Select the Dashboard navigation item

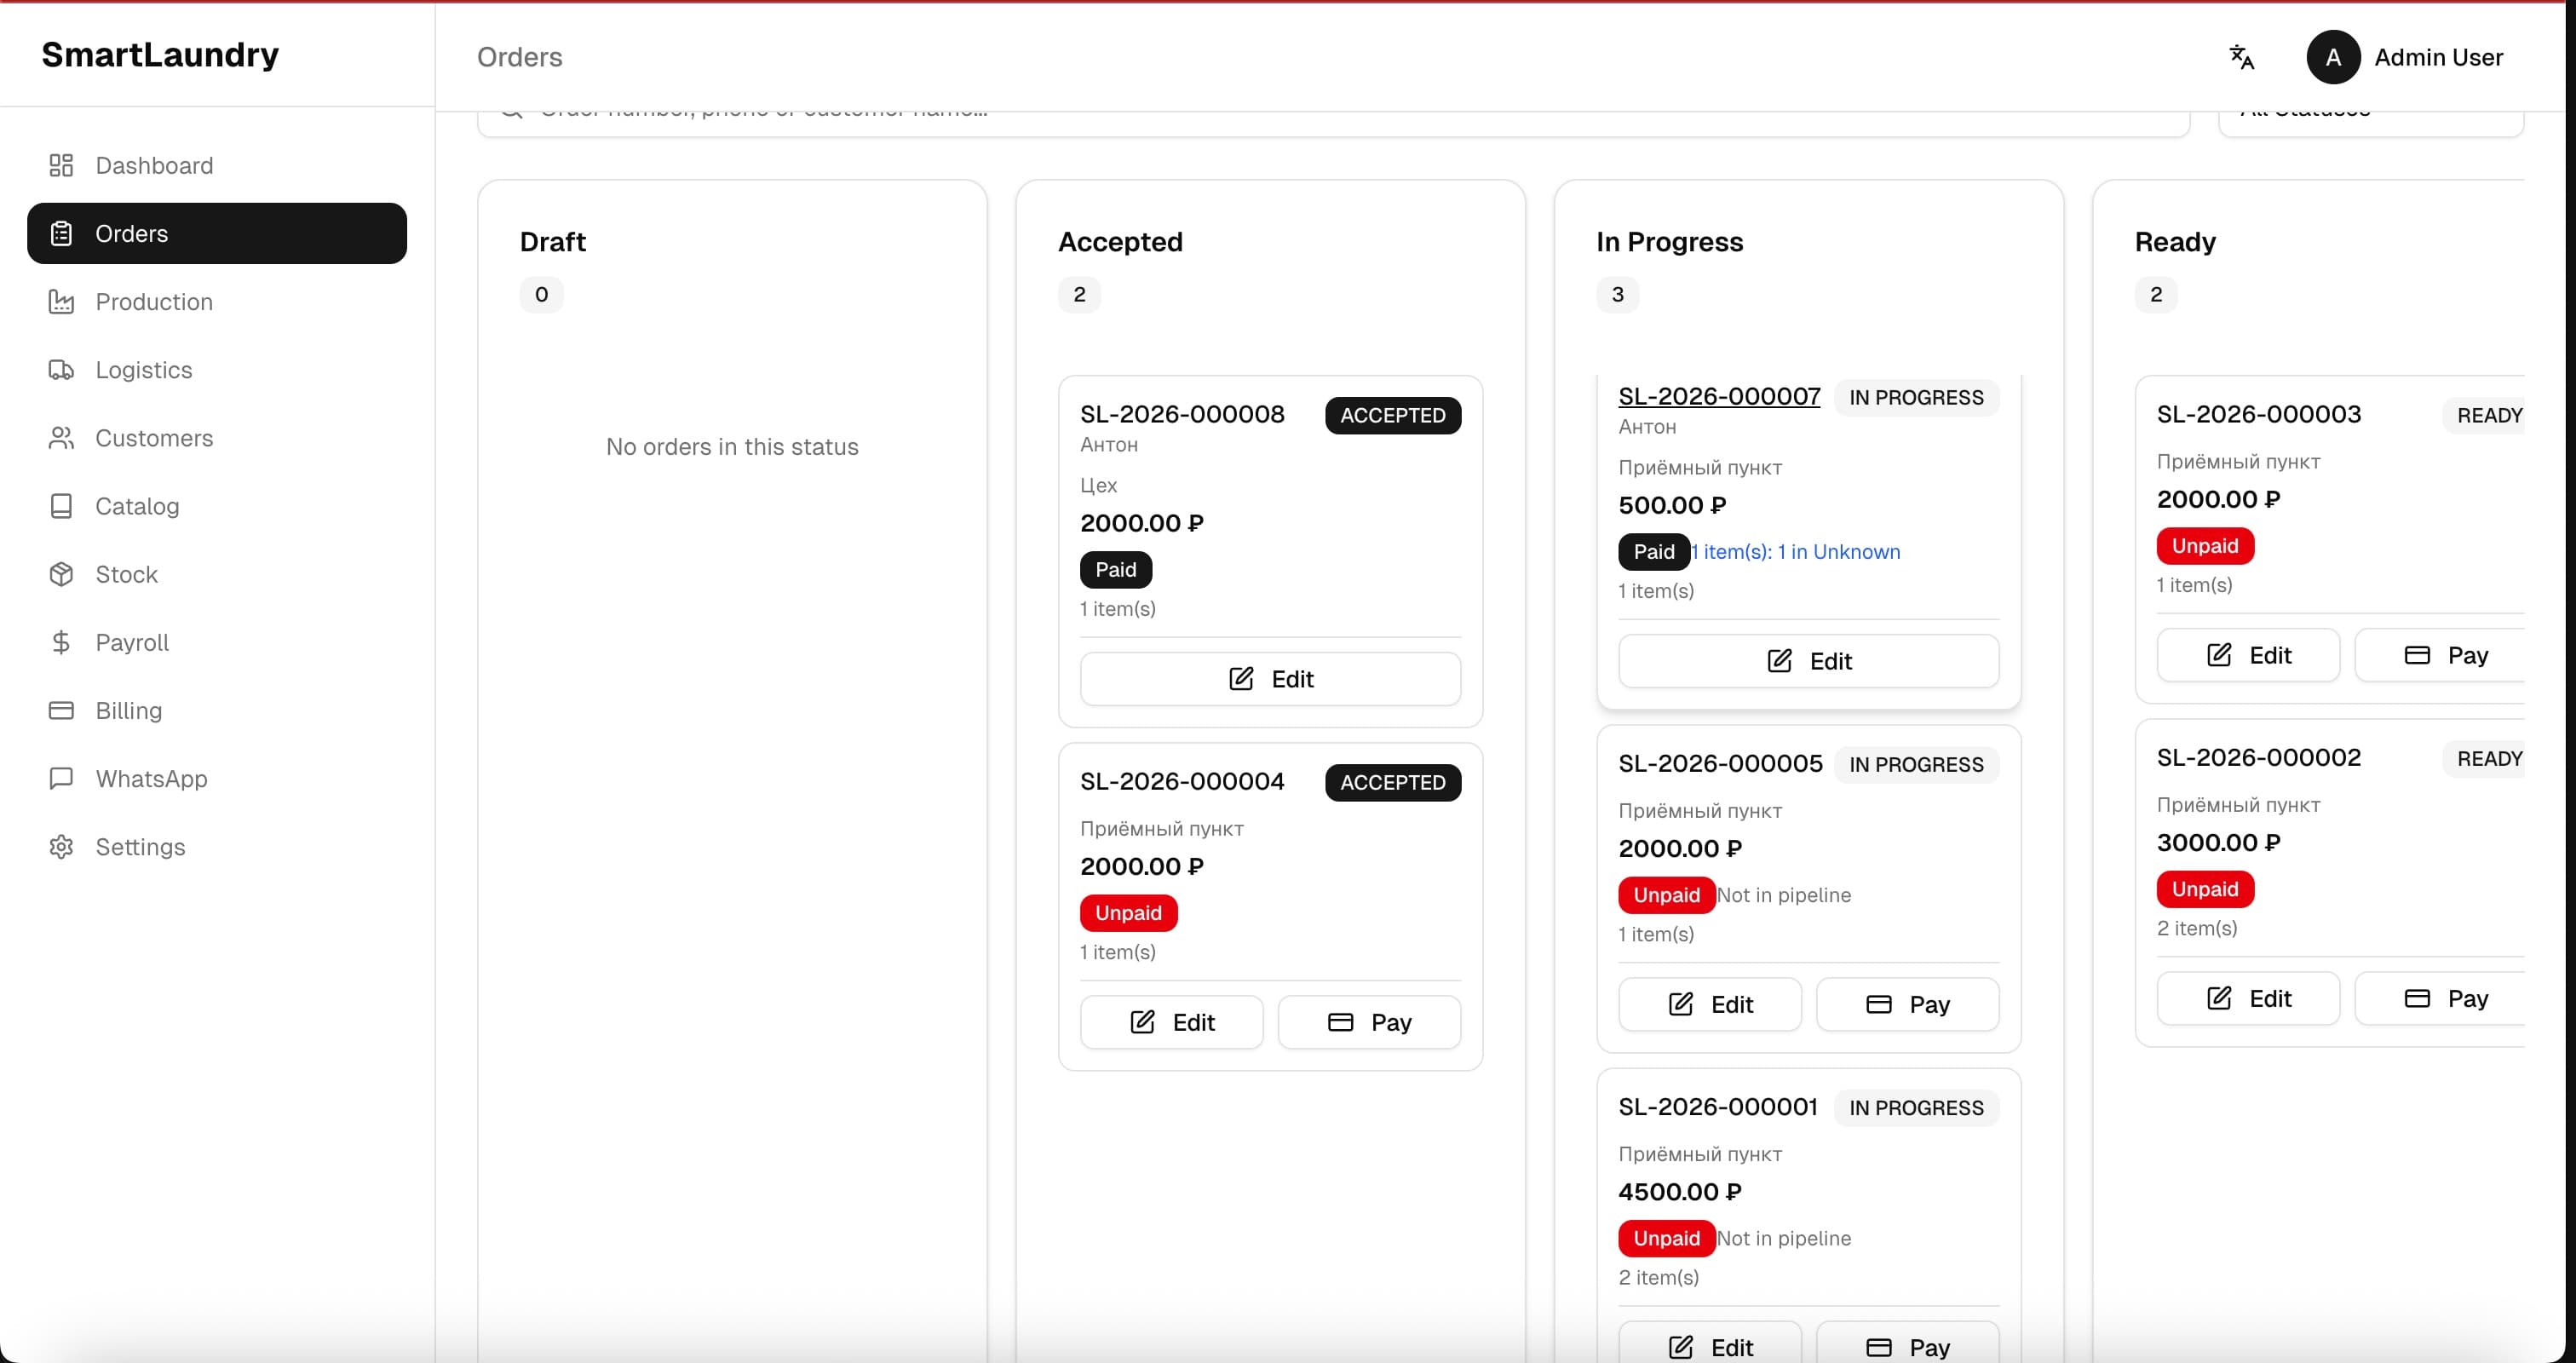tap(154, 165)
